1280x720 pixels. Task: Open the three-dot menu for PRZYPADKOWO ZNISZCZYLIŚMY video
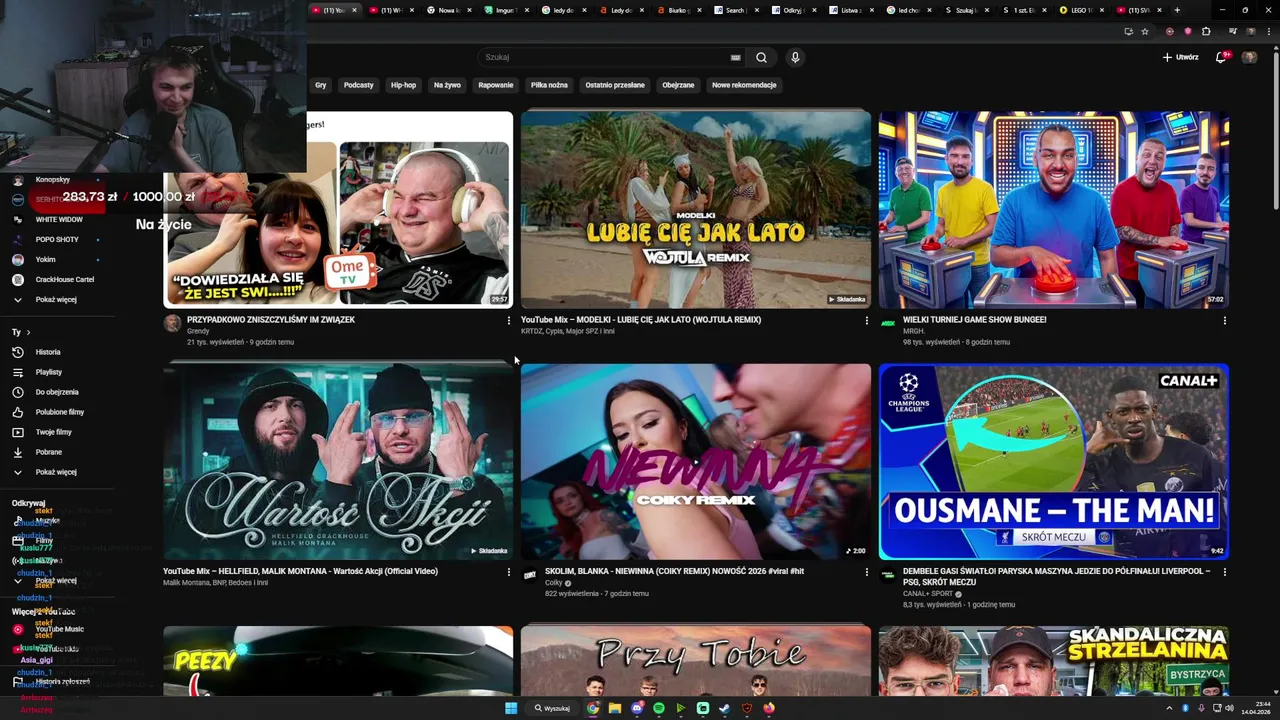(508, 320)
